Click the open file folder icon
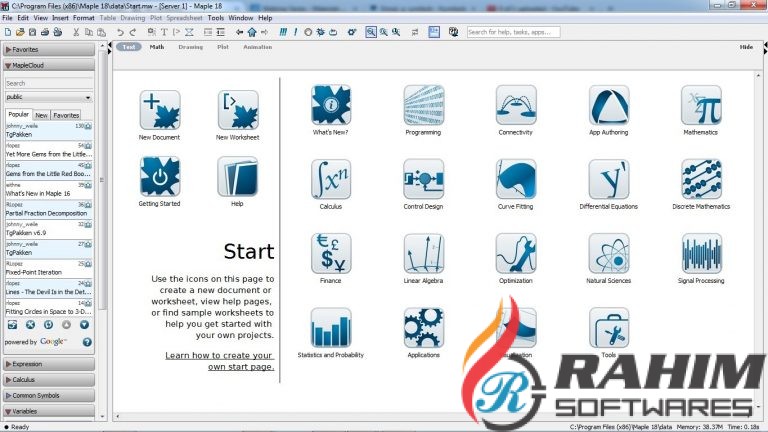This screenshot has height=432, width=768. [x=20, y=32]
